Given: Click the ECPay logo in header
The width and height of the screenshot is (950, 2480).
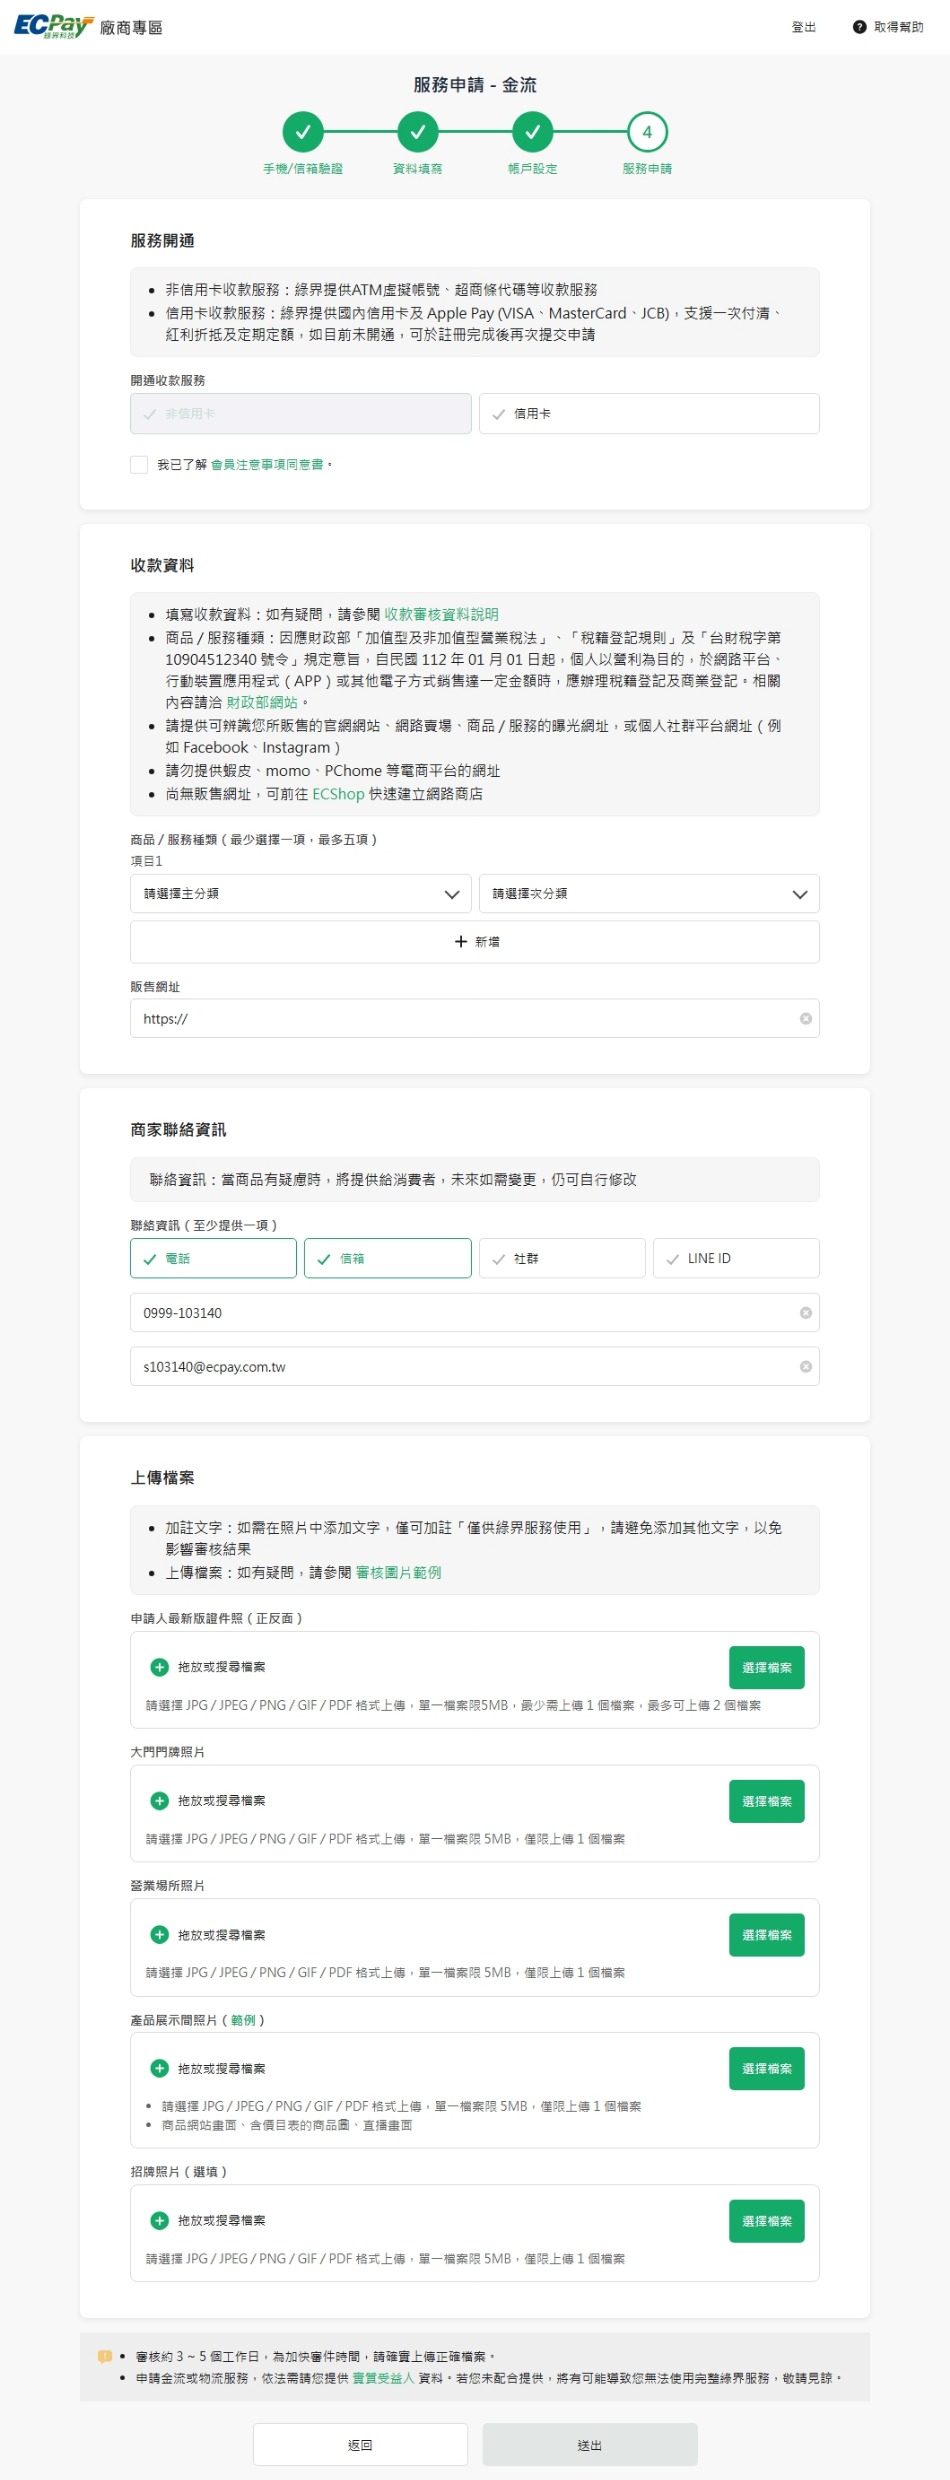Looking at the screenshot, I should (x=54, y=26).
